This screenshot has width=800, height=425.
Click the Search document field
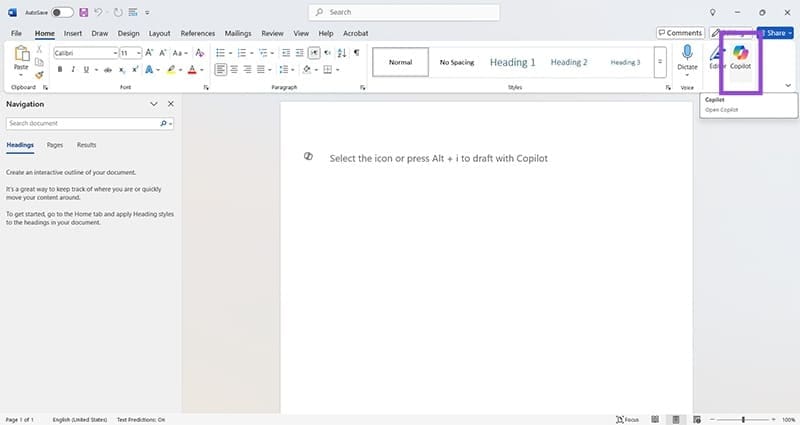(x=82, y=123)
